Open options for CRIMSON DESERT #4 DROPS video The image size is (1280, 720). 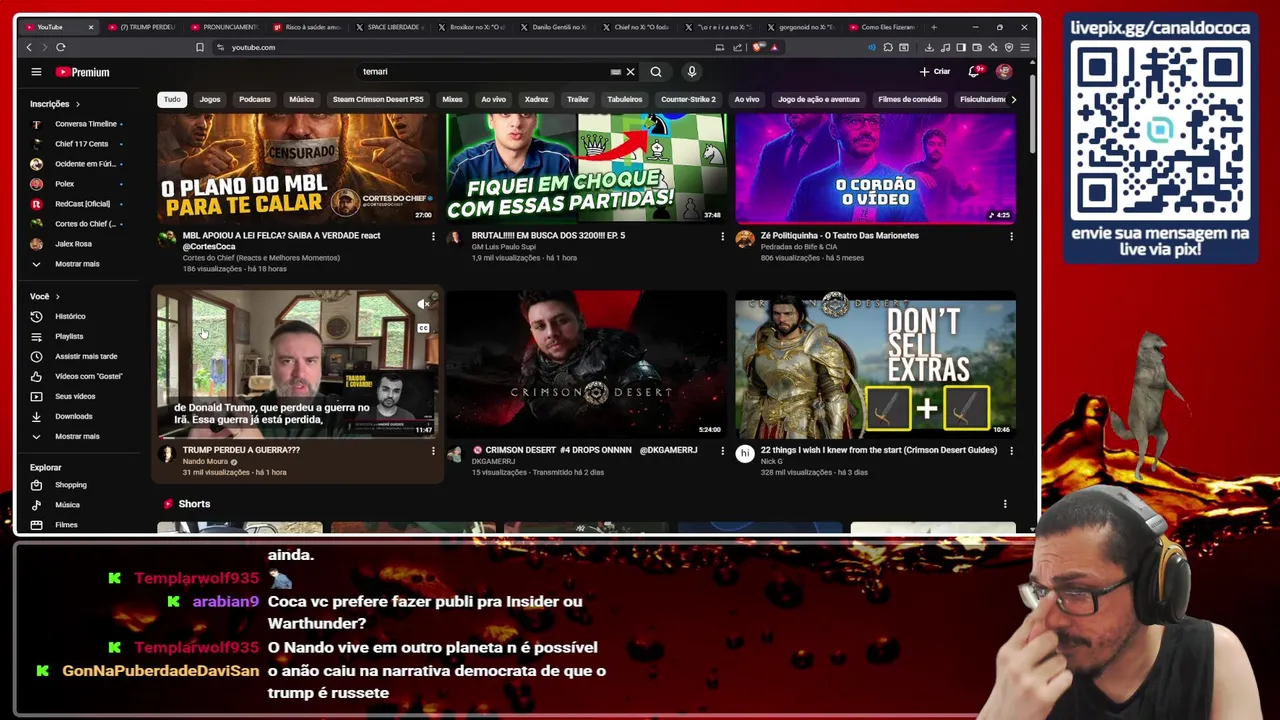coord(722,451)
